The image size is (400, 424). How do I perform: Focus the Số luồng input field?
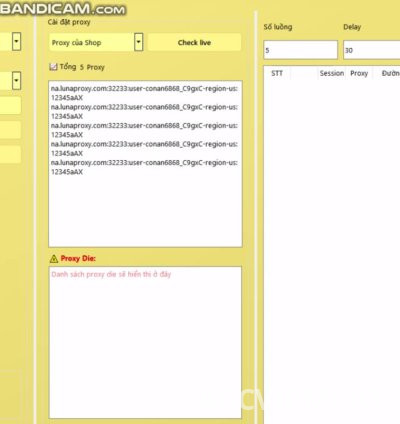pyautogui.click(x=301, y=50)
